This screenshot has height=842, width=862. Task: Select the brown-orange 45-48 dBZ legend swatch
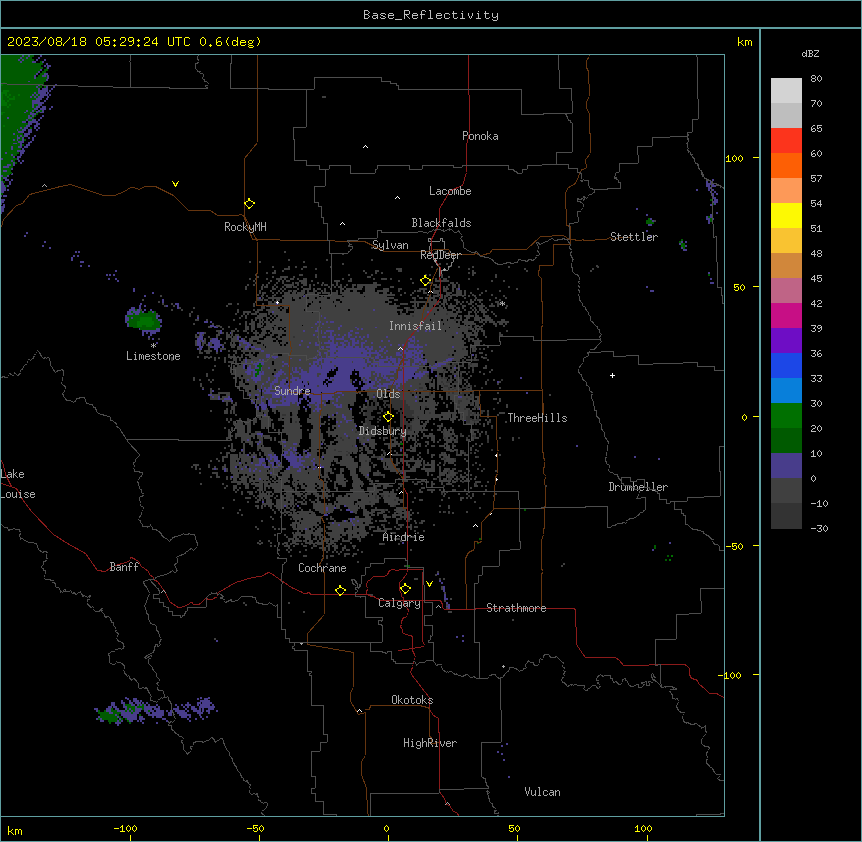coord(786,265)
